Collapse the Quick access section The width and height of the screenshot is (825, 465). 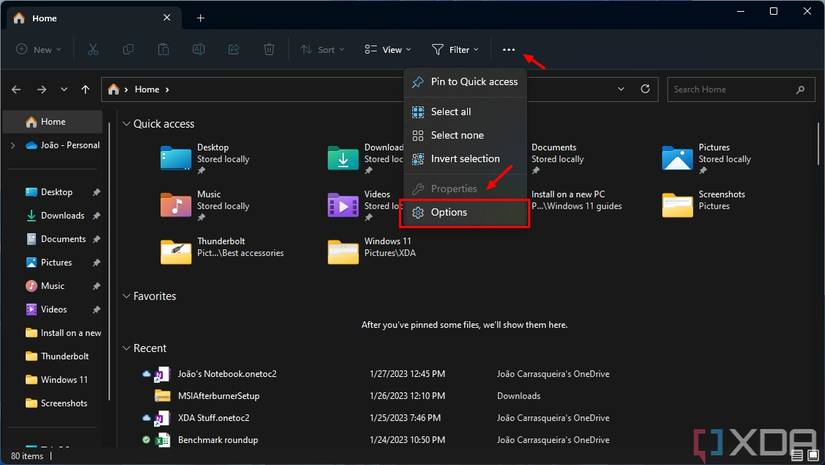coord(126,124)
